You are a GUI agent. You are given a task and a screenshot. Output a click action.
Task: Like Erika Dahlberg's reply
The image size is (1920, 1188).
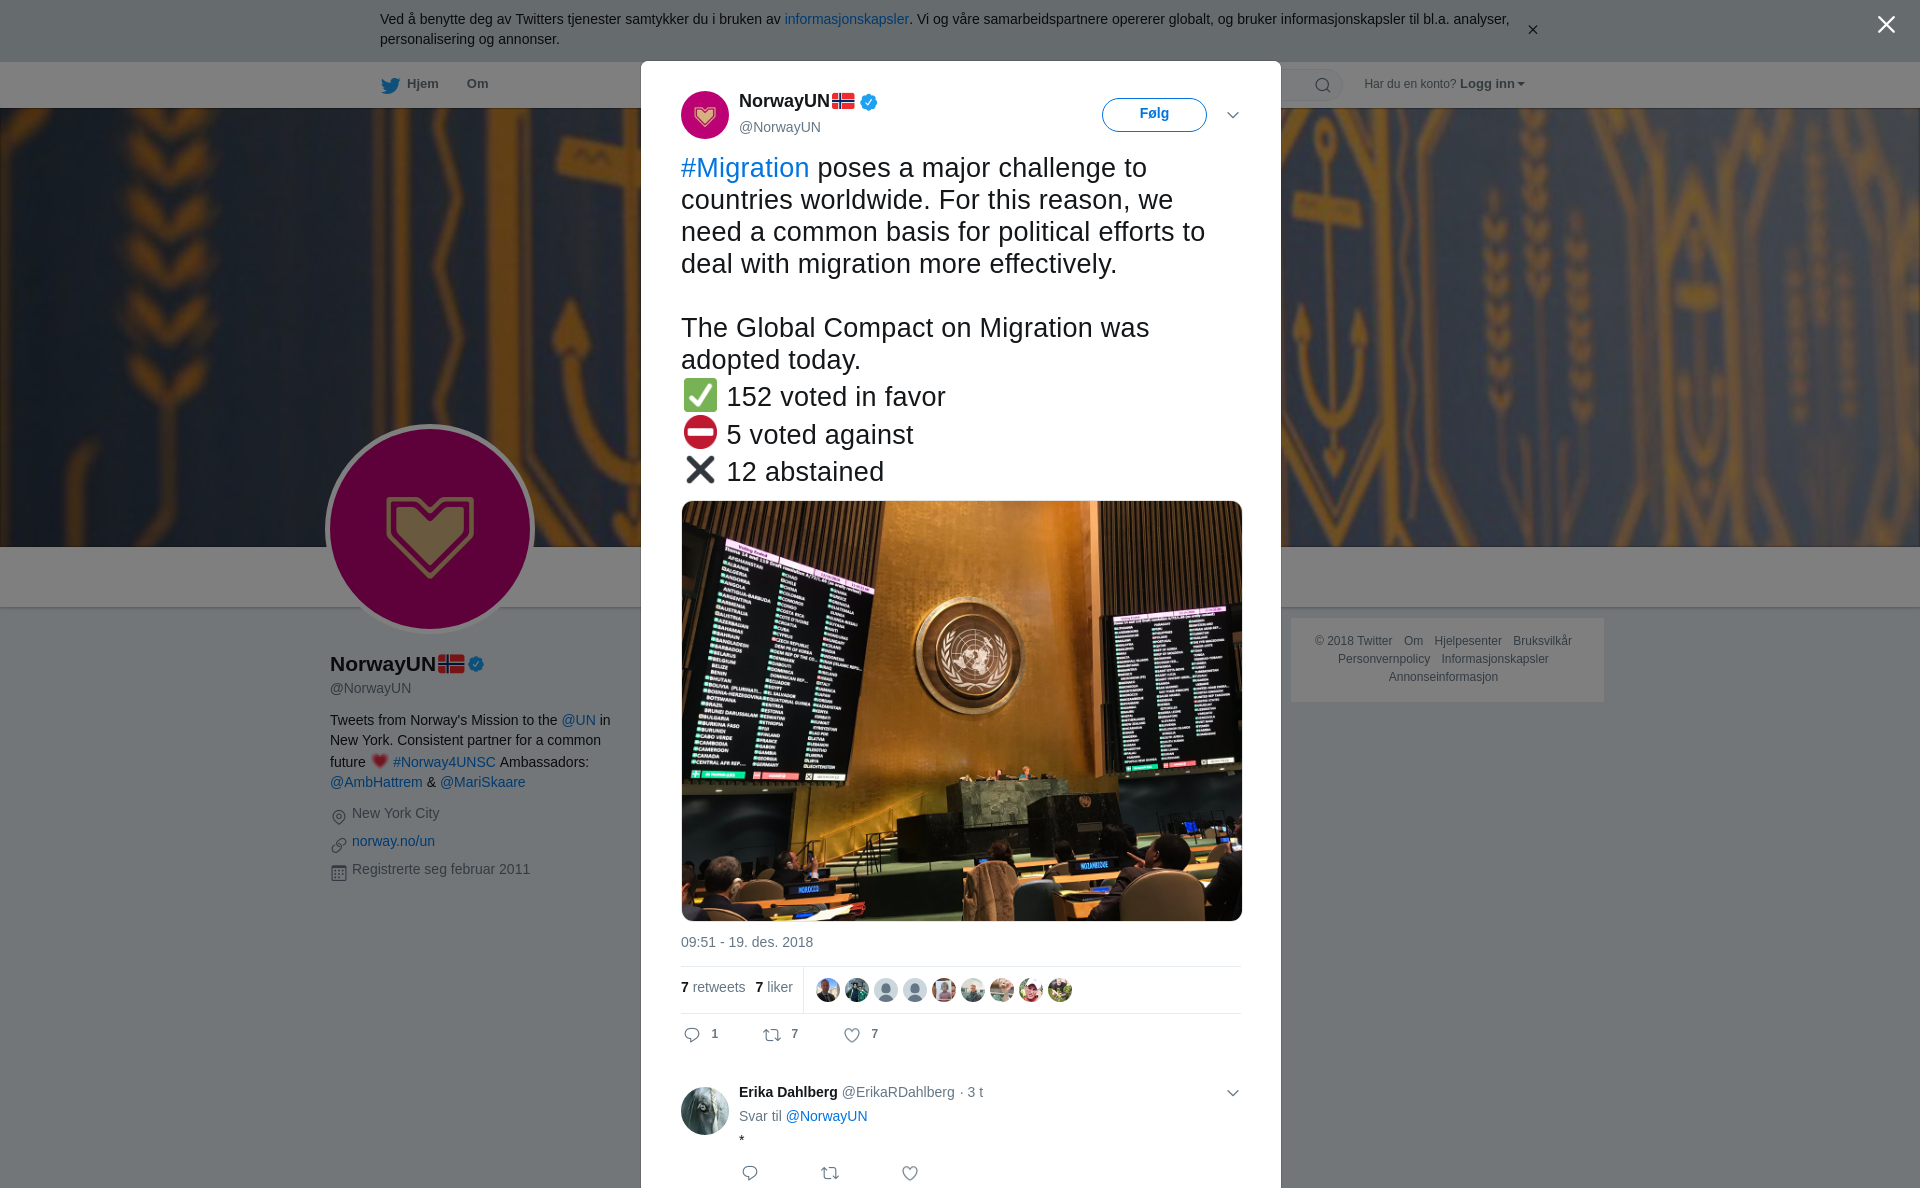(x=910, y=1173)
